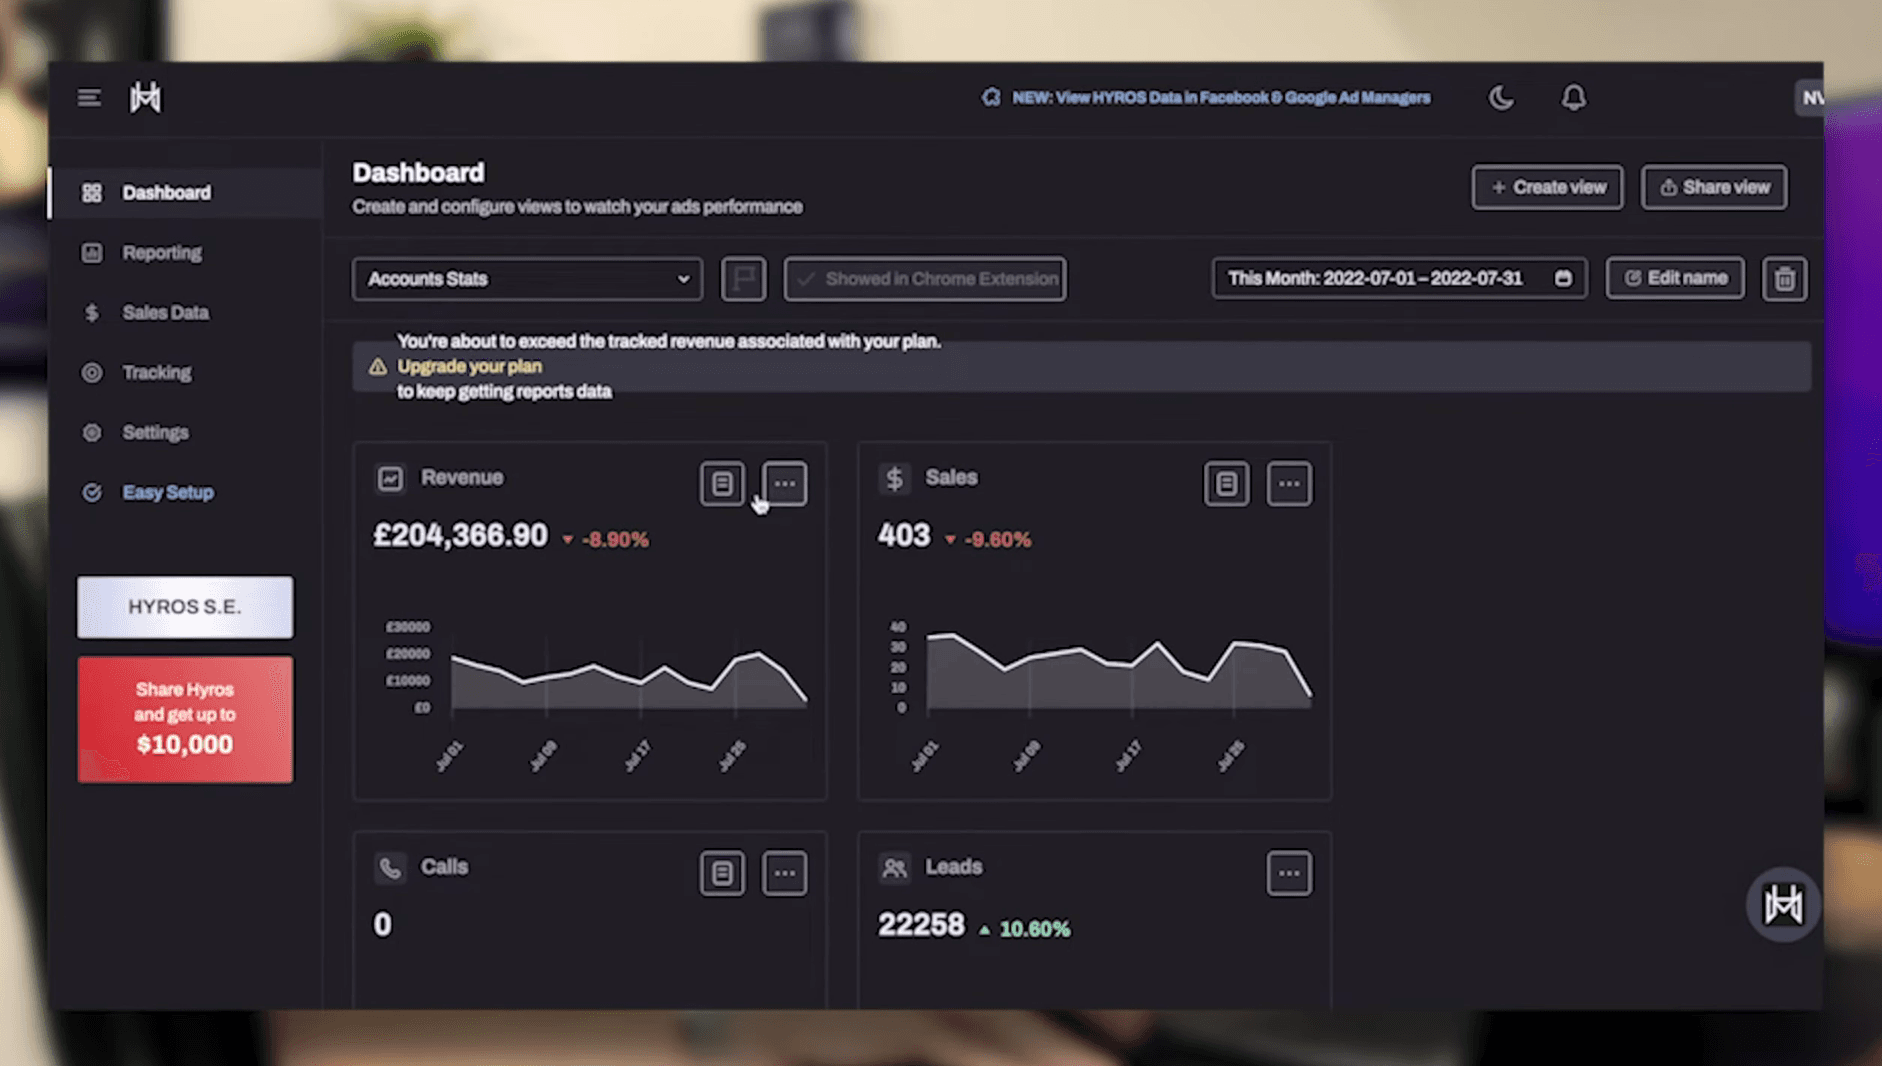Toggle dark mode moon icon
This screenshot has width=1882, height=1066.
pyautogui.click(x=1501, y=97)
